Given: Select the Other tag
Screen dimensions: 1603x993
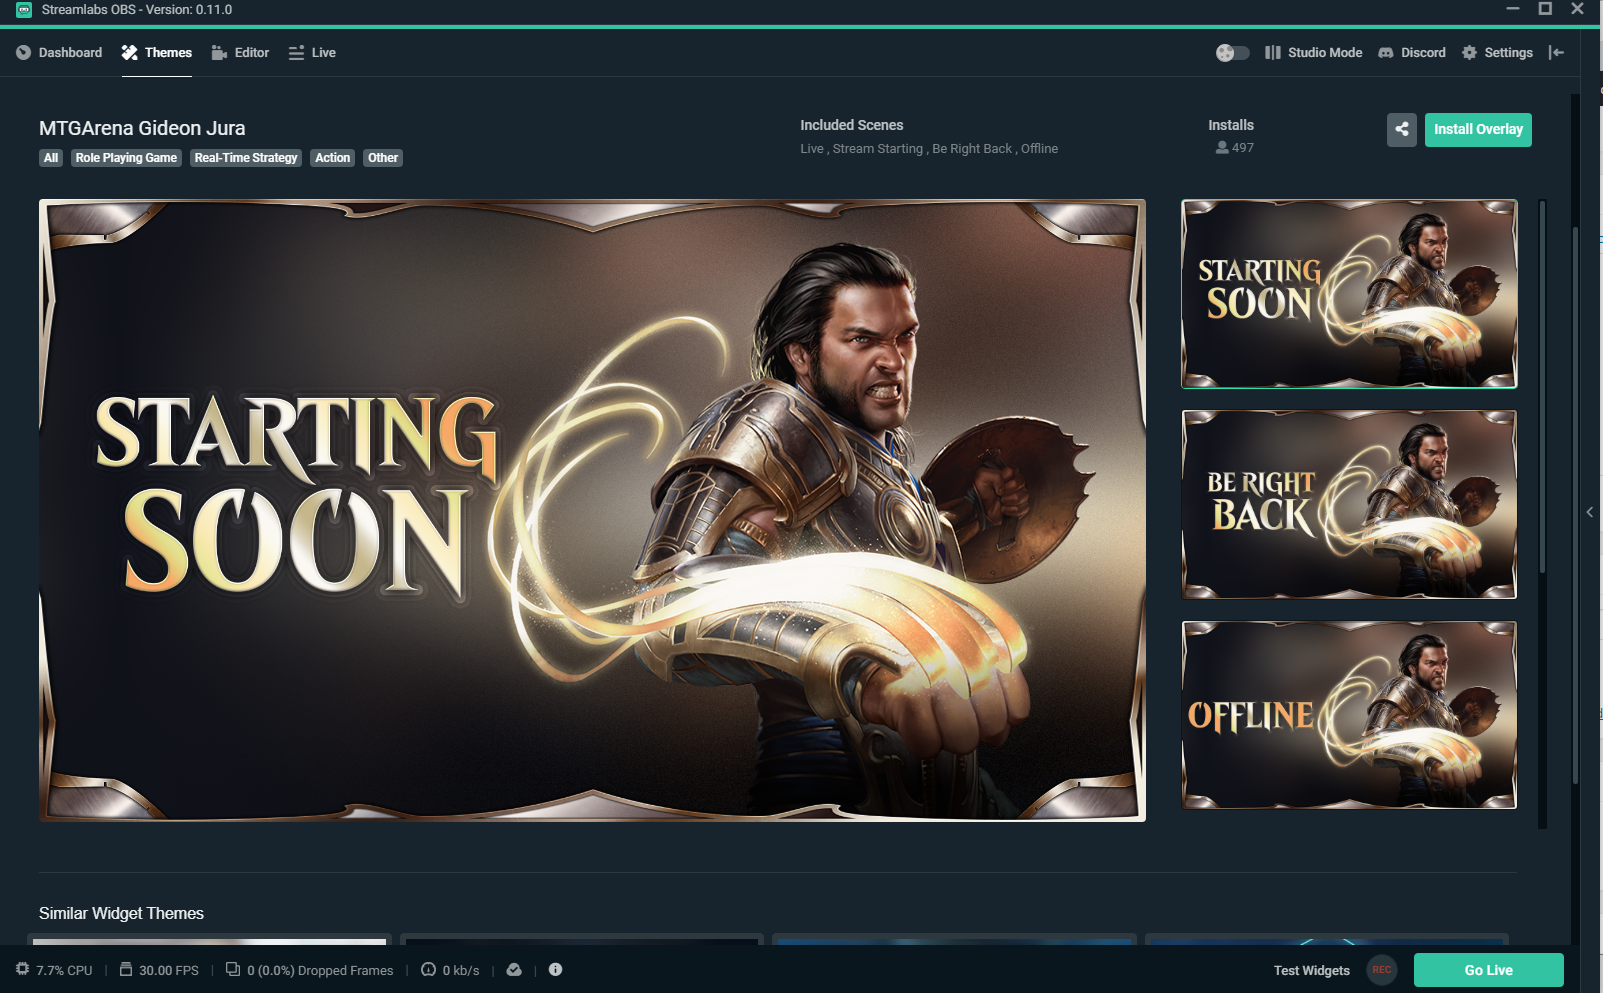Looking at the screenshot, I should (383, 158).
